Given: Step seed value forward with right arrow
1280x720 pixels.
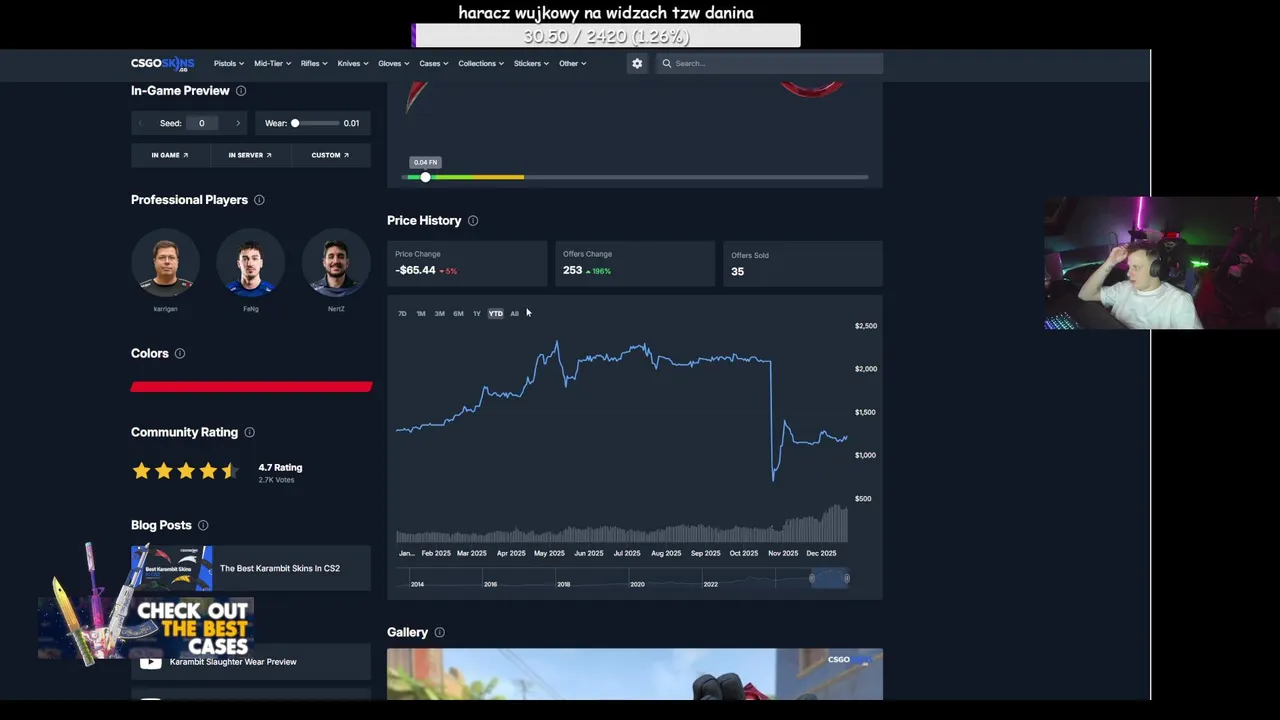Looking at the screenshot, I should [238, 123].
